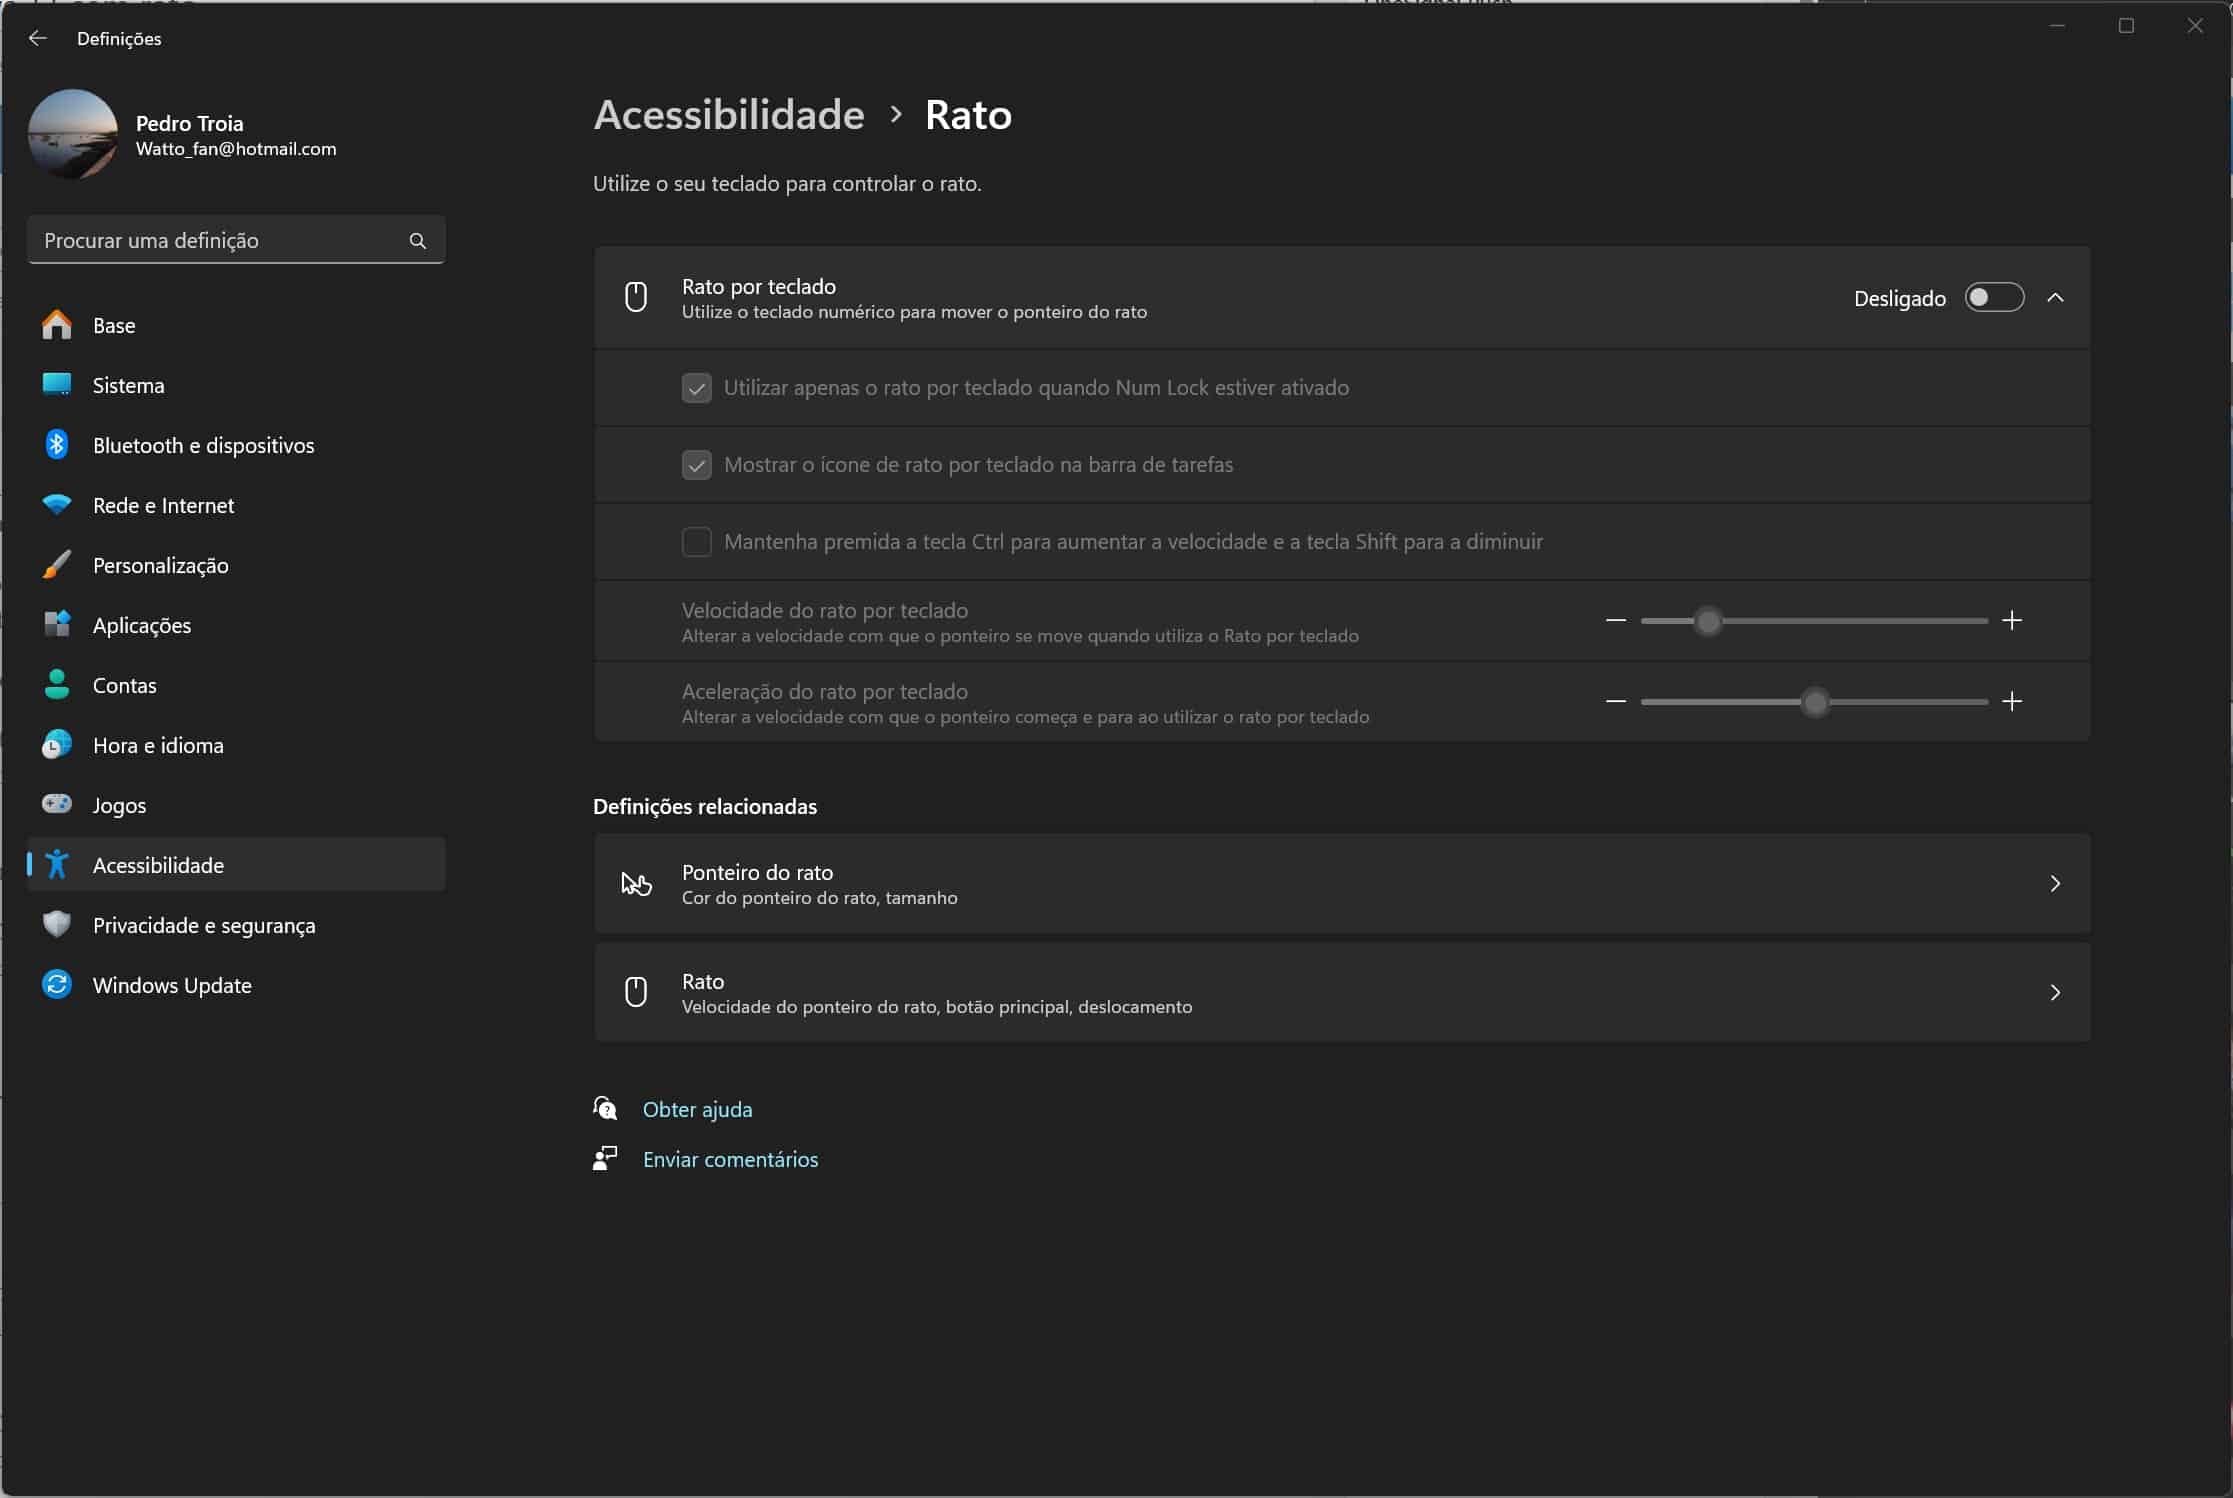The image size is (2233, 1498).
Task: Open Ponteiro do rato related settings
Action: (x=1341, y=884)
